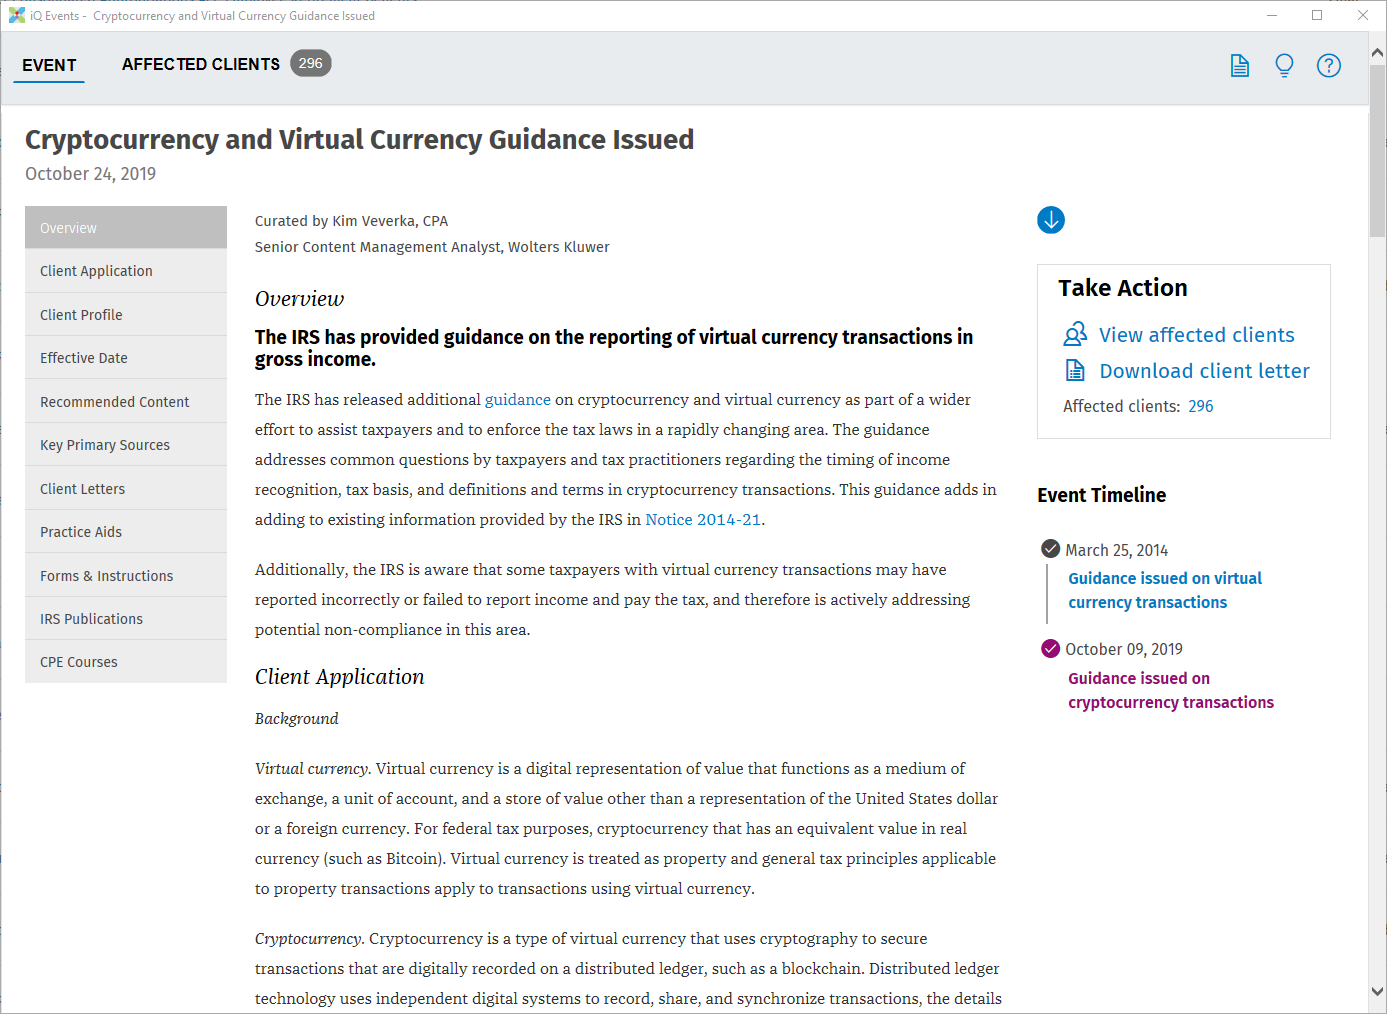1387x1014 pixels.
Task: Switch to the Affected Clients tab
Action: (201, 65)
